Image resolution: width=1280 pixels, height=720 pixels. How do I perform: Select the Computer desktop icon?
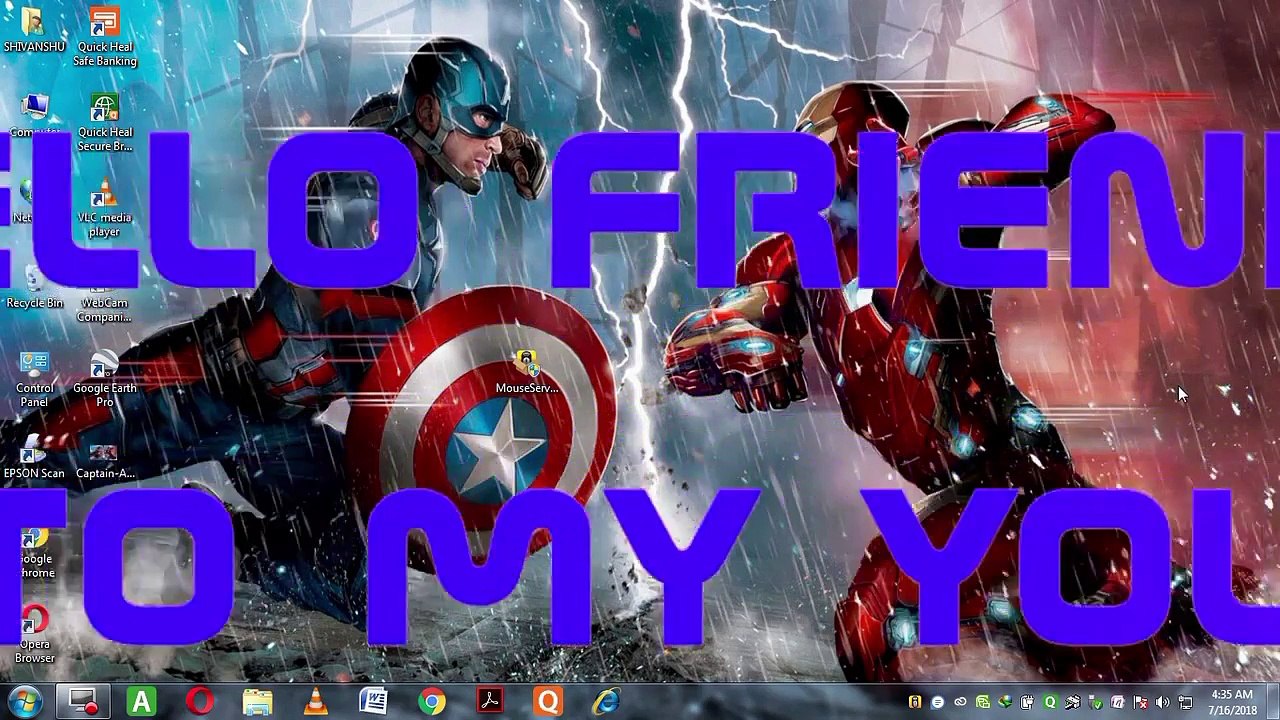tap(34, 116)
